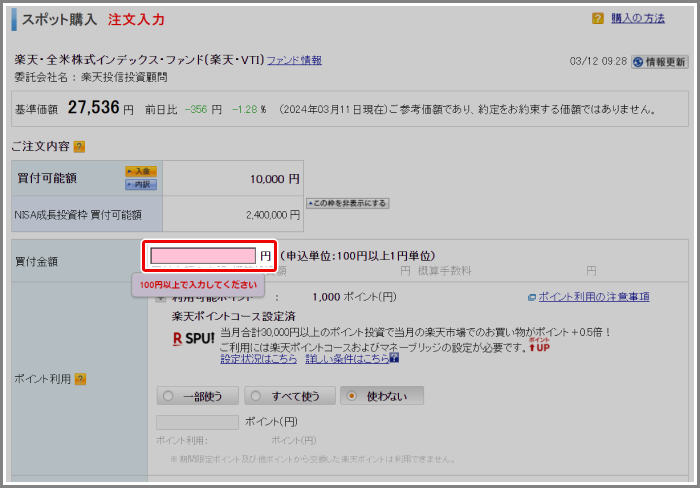The height and width of the screenshot is (488, 700).
Task: Select the 使わない radio option
Action: [382, 396]
